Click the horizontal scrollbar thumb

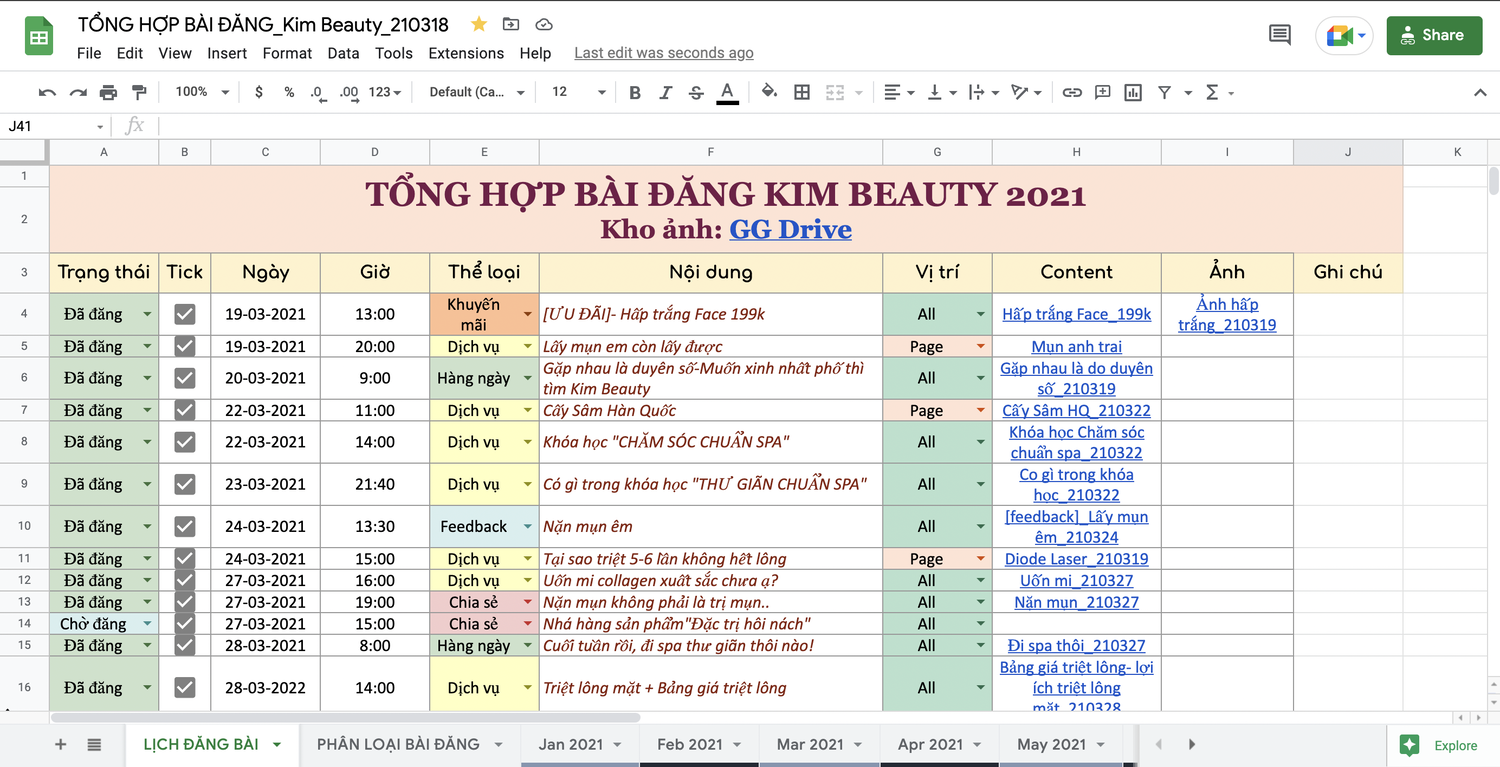coord(345,717)
